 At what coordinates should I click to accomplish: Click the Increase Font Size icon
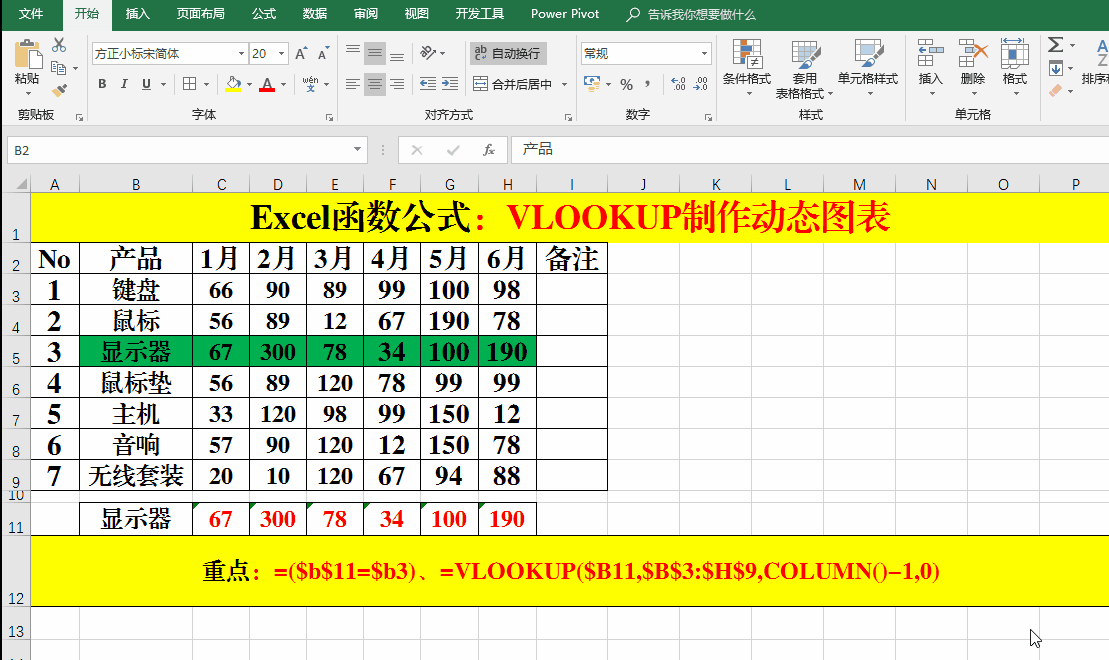point(300,53)
